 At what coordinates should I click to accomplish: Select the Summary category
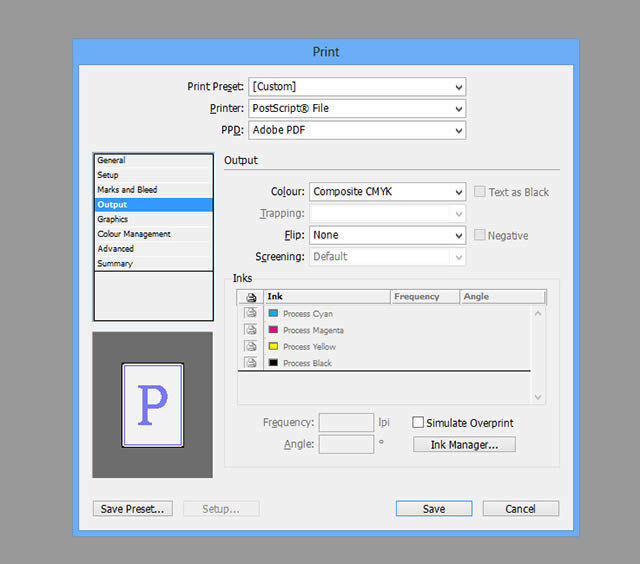(153, 263)
